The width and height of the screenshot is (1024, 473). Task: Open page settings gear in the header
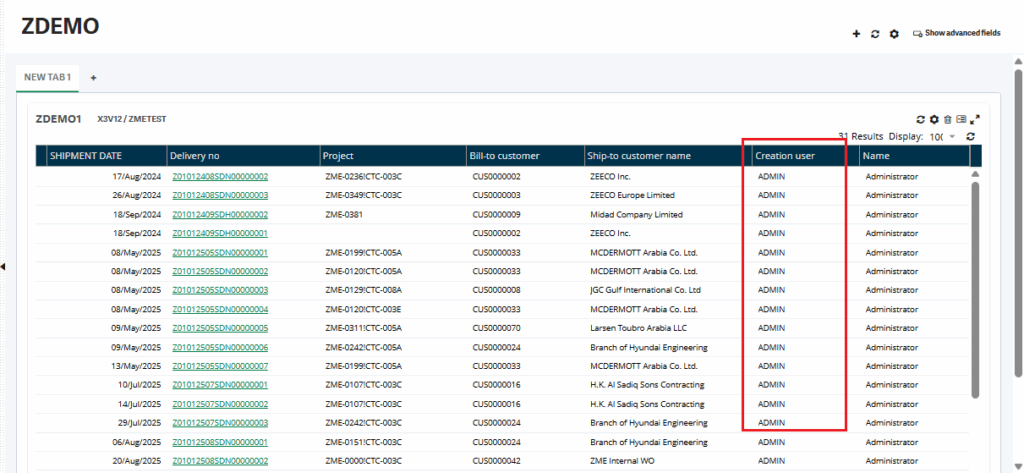point(894,33)
